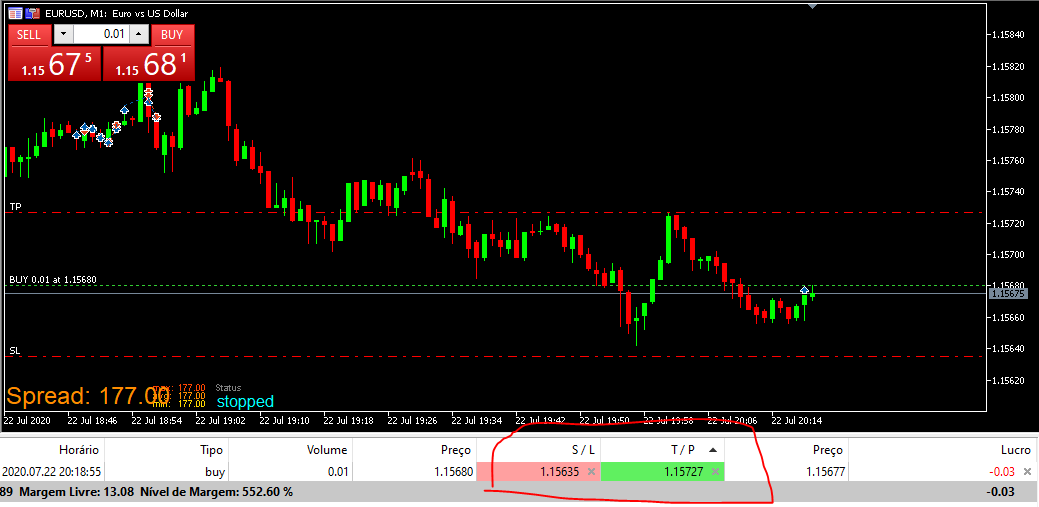Click the Spread: 177.00 indicator text
Viewport: 1039px width, 507px height.
[87, 396]
